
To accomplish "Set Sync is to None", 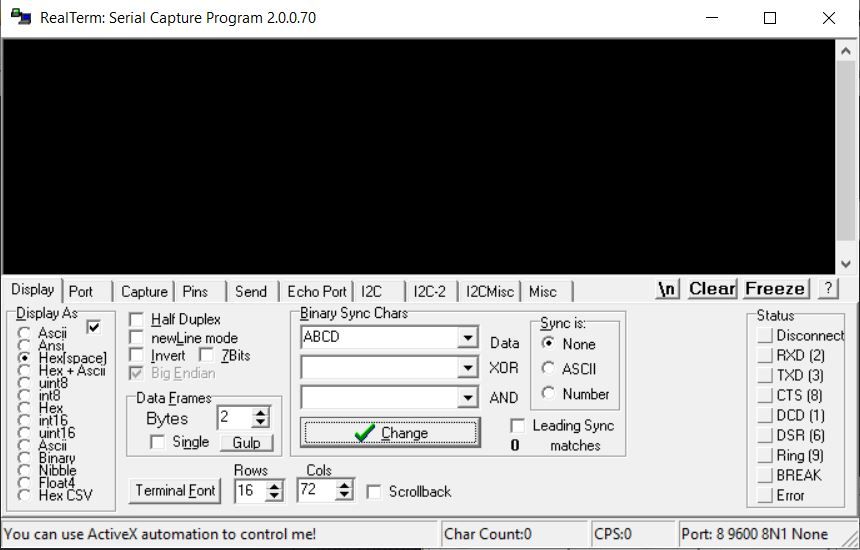I will coord(548,343).
